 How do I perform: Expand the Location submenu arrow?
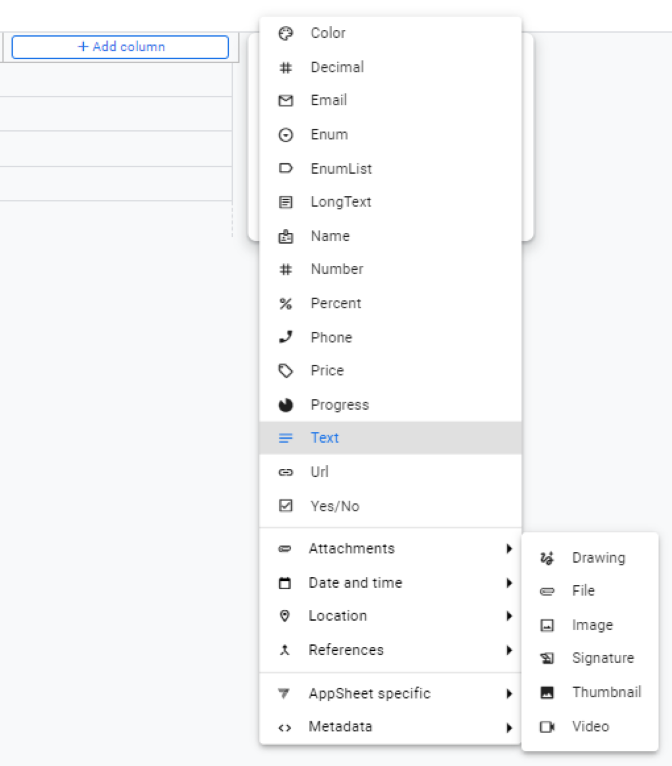pos(509,616)
